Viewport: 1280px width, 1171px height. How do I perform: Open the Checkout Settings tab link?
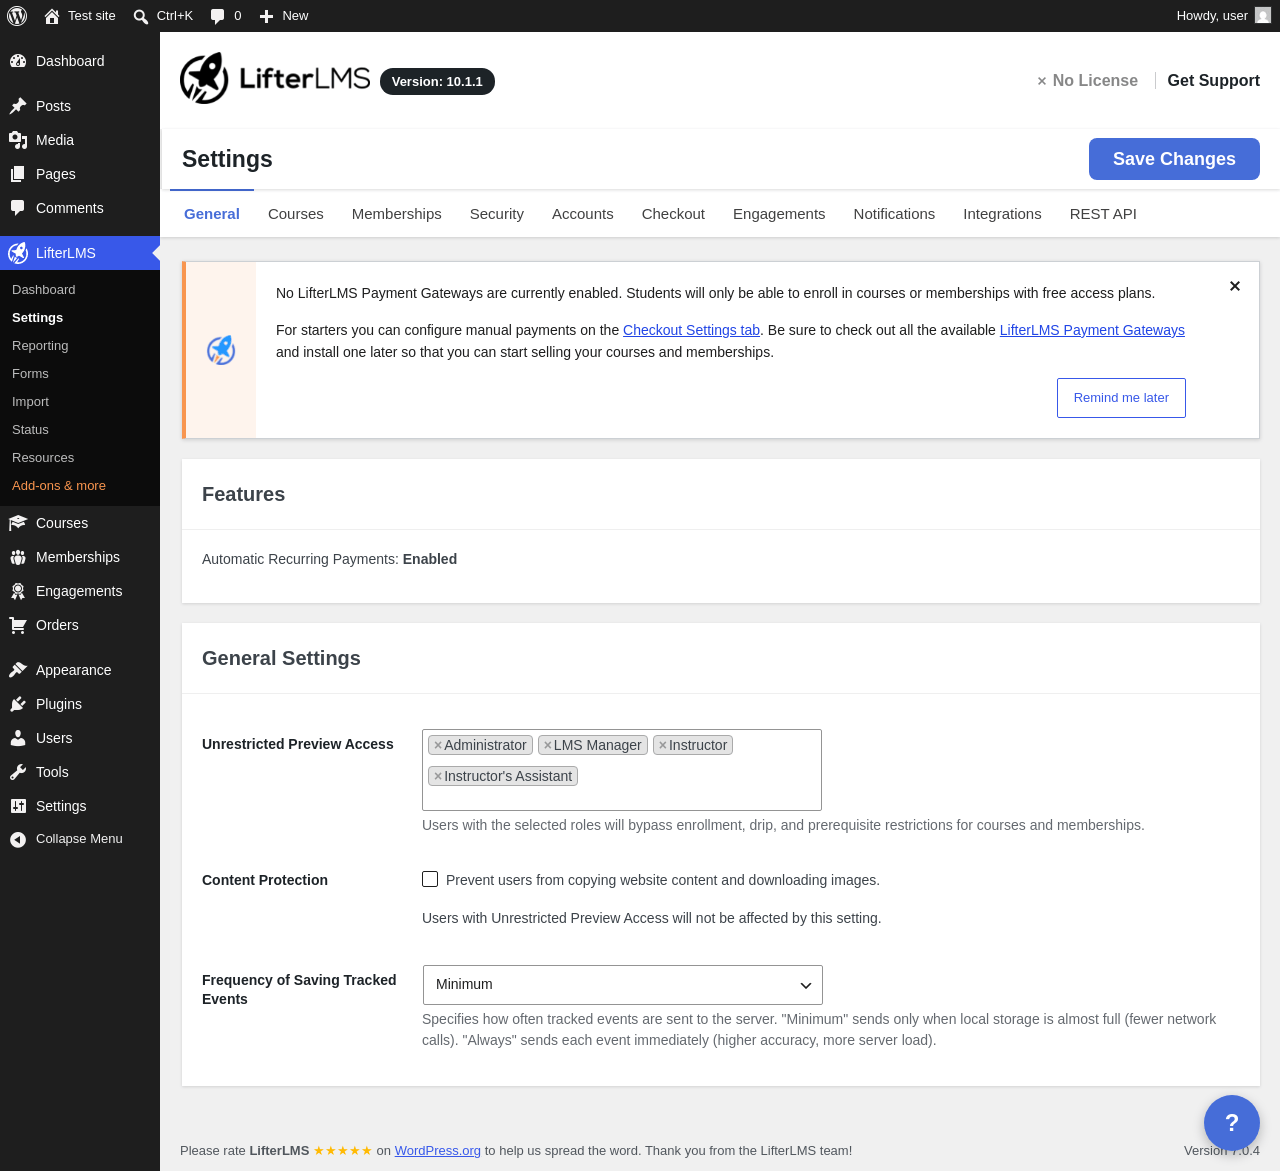691,330
